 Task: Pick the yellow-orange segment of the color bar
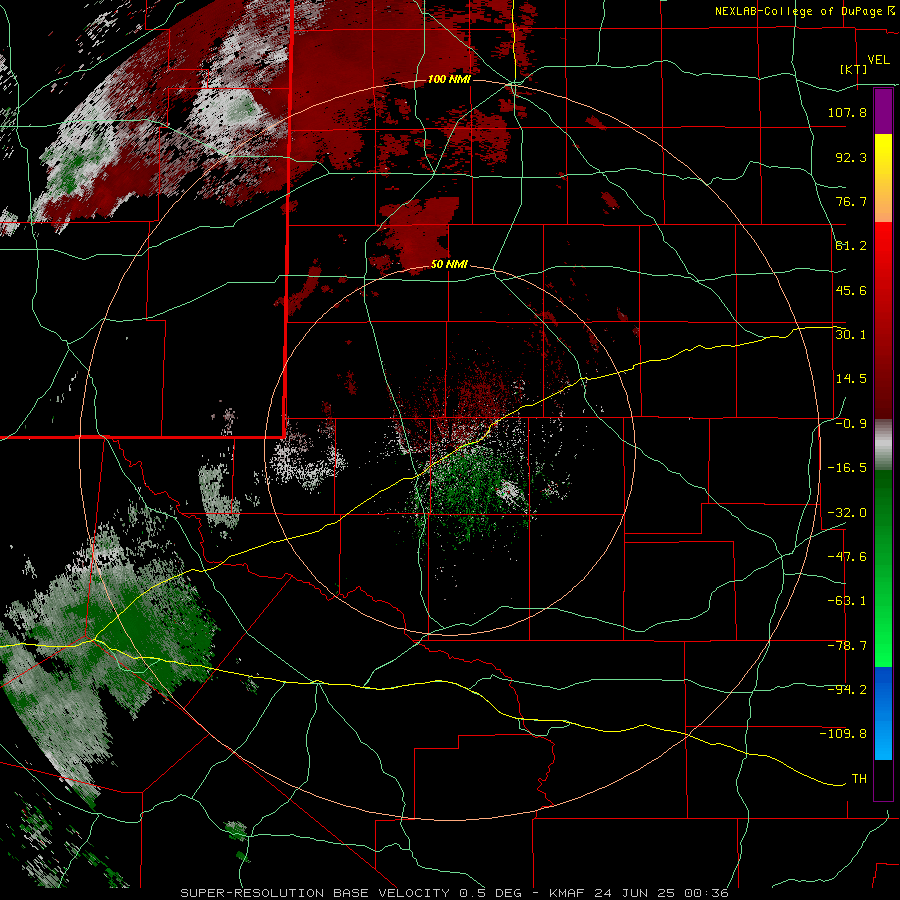click(883, 178)
